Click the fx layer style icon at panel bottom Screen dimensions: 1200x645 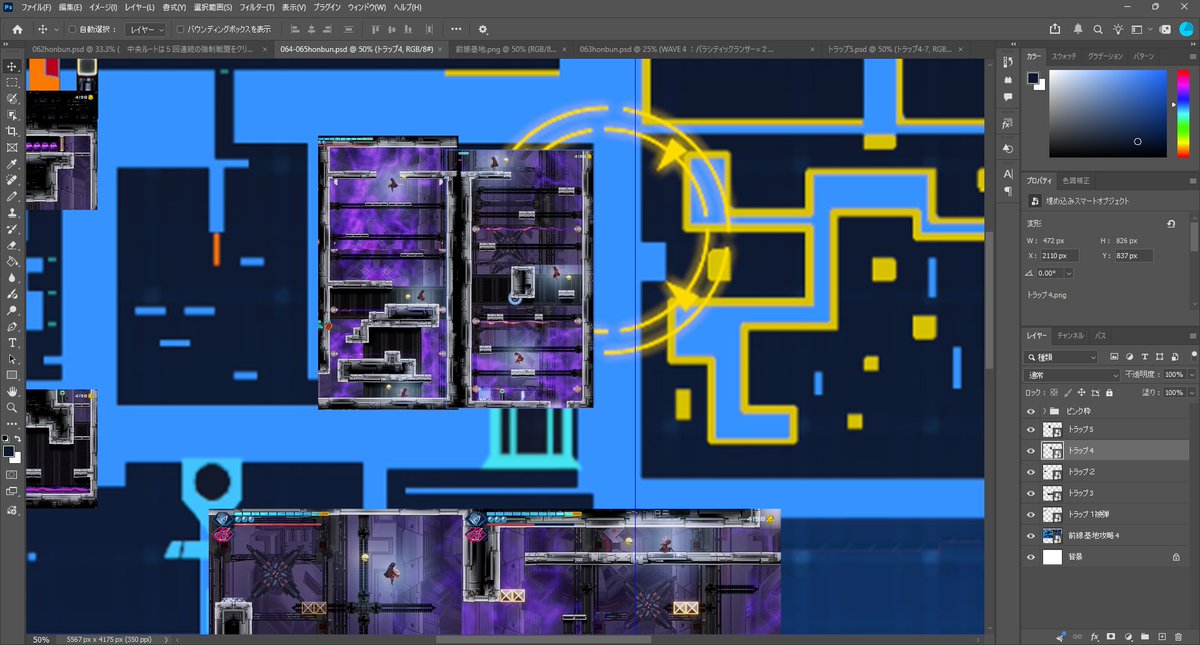(x=1095, y=636)
